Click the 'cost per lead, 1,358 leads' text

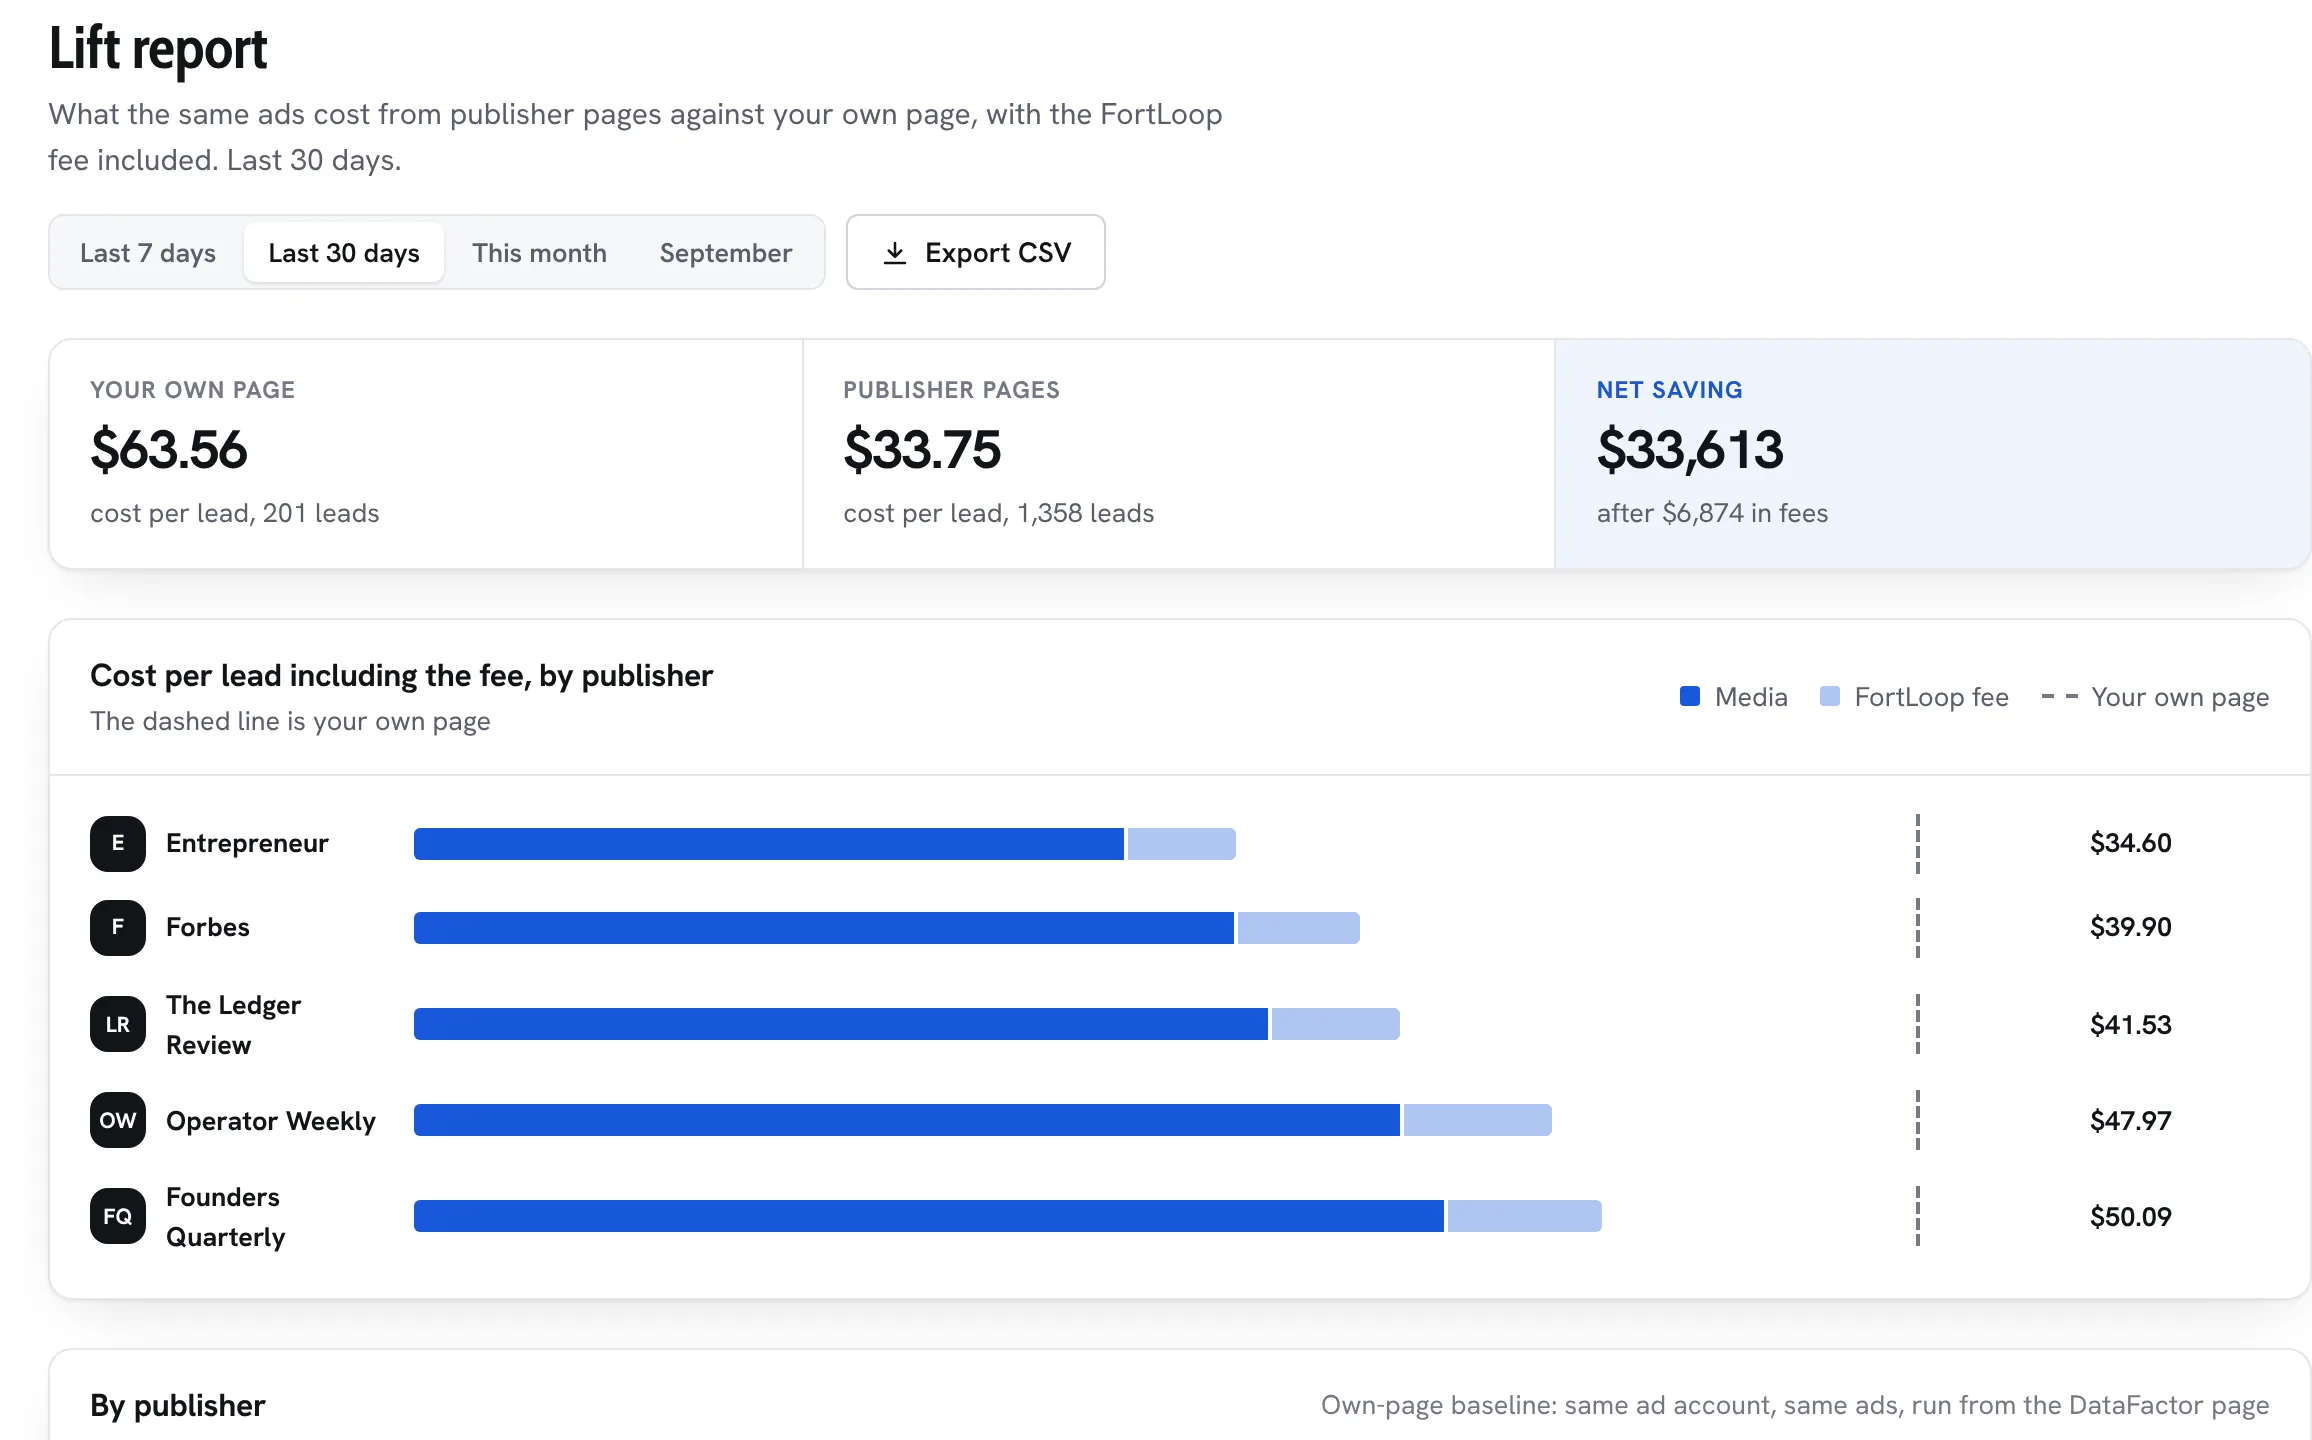tap(999, 513)
